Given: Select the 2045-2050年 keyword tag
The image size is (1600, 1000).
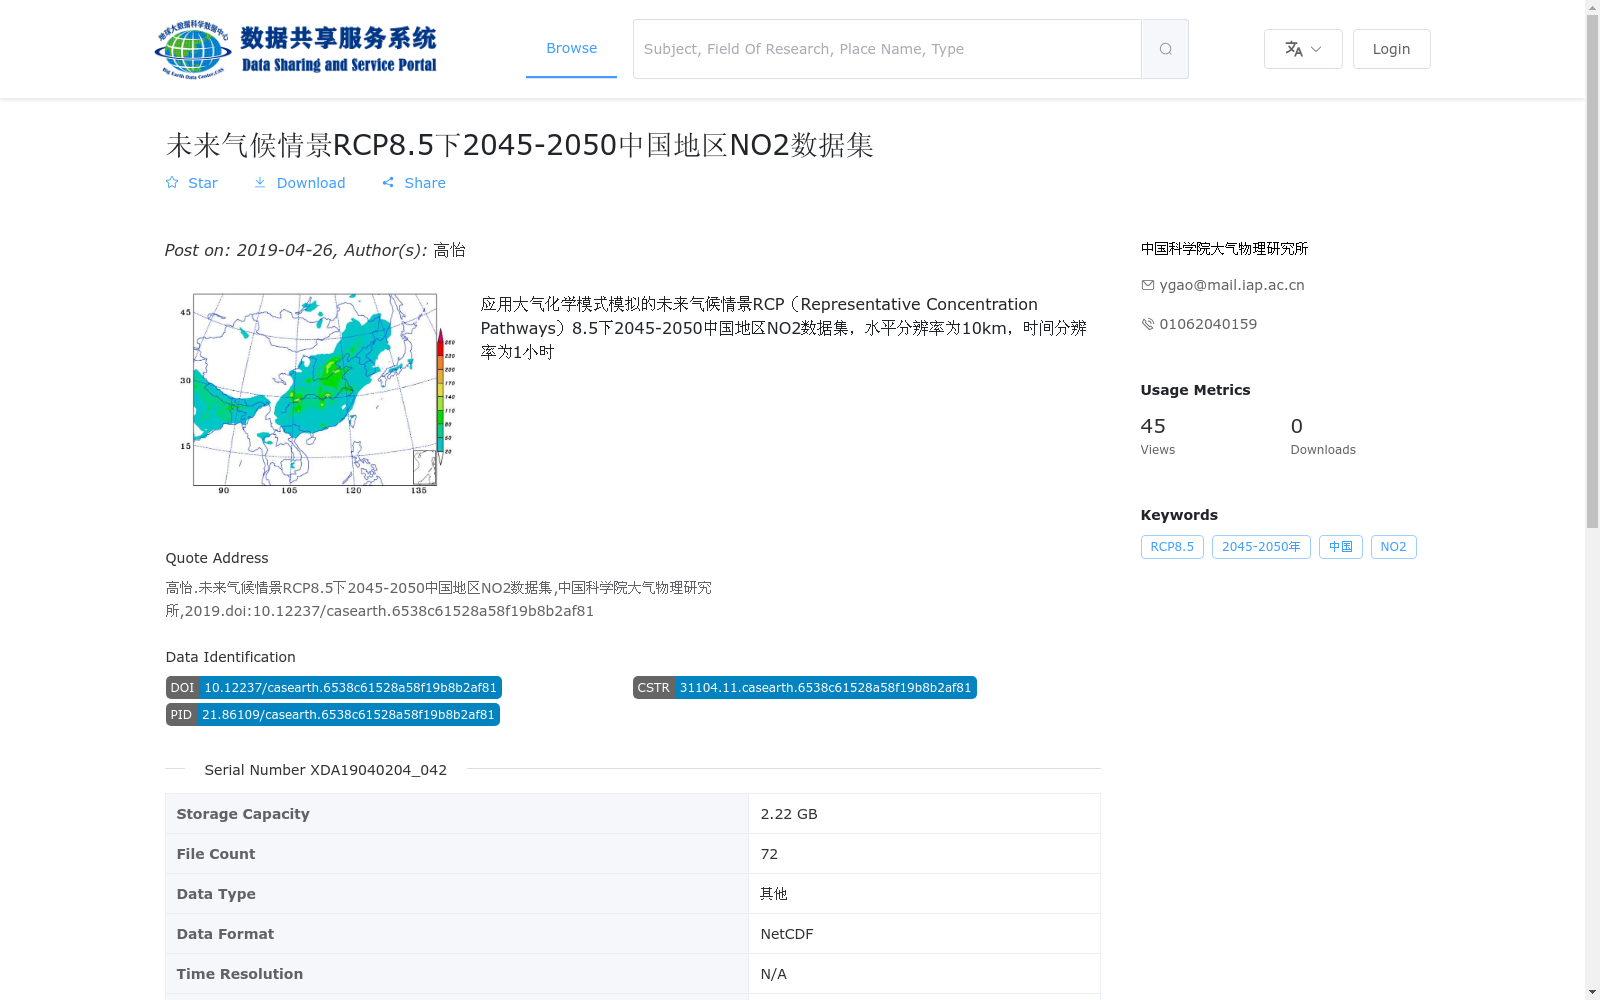Looking at the screenshot, I should 1261,547.
